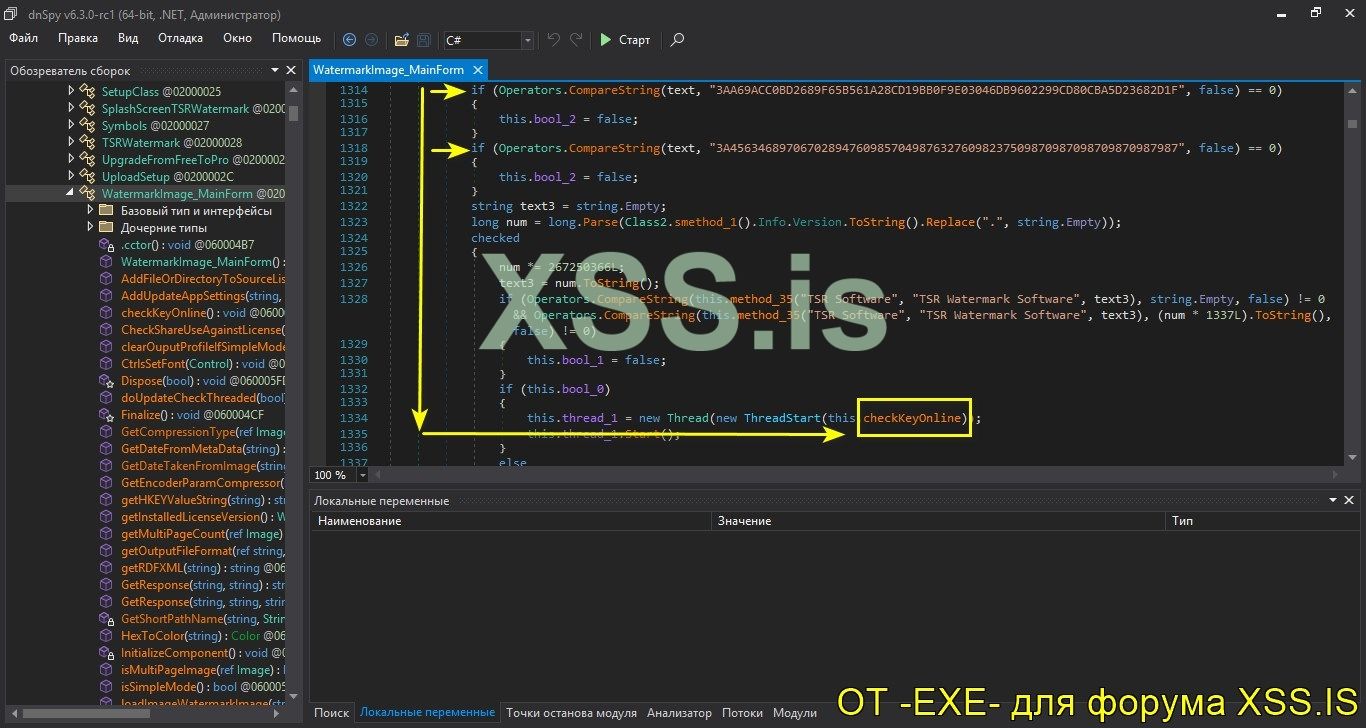This screenshot has height=728, width=1366.
Task: Switch to the Анализатор tab
Action: 679,713
